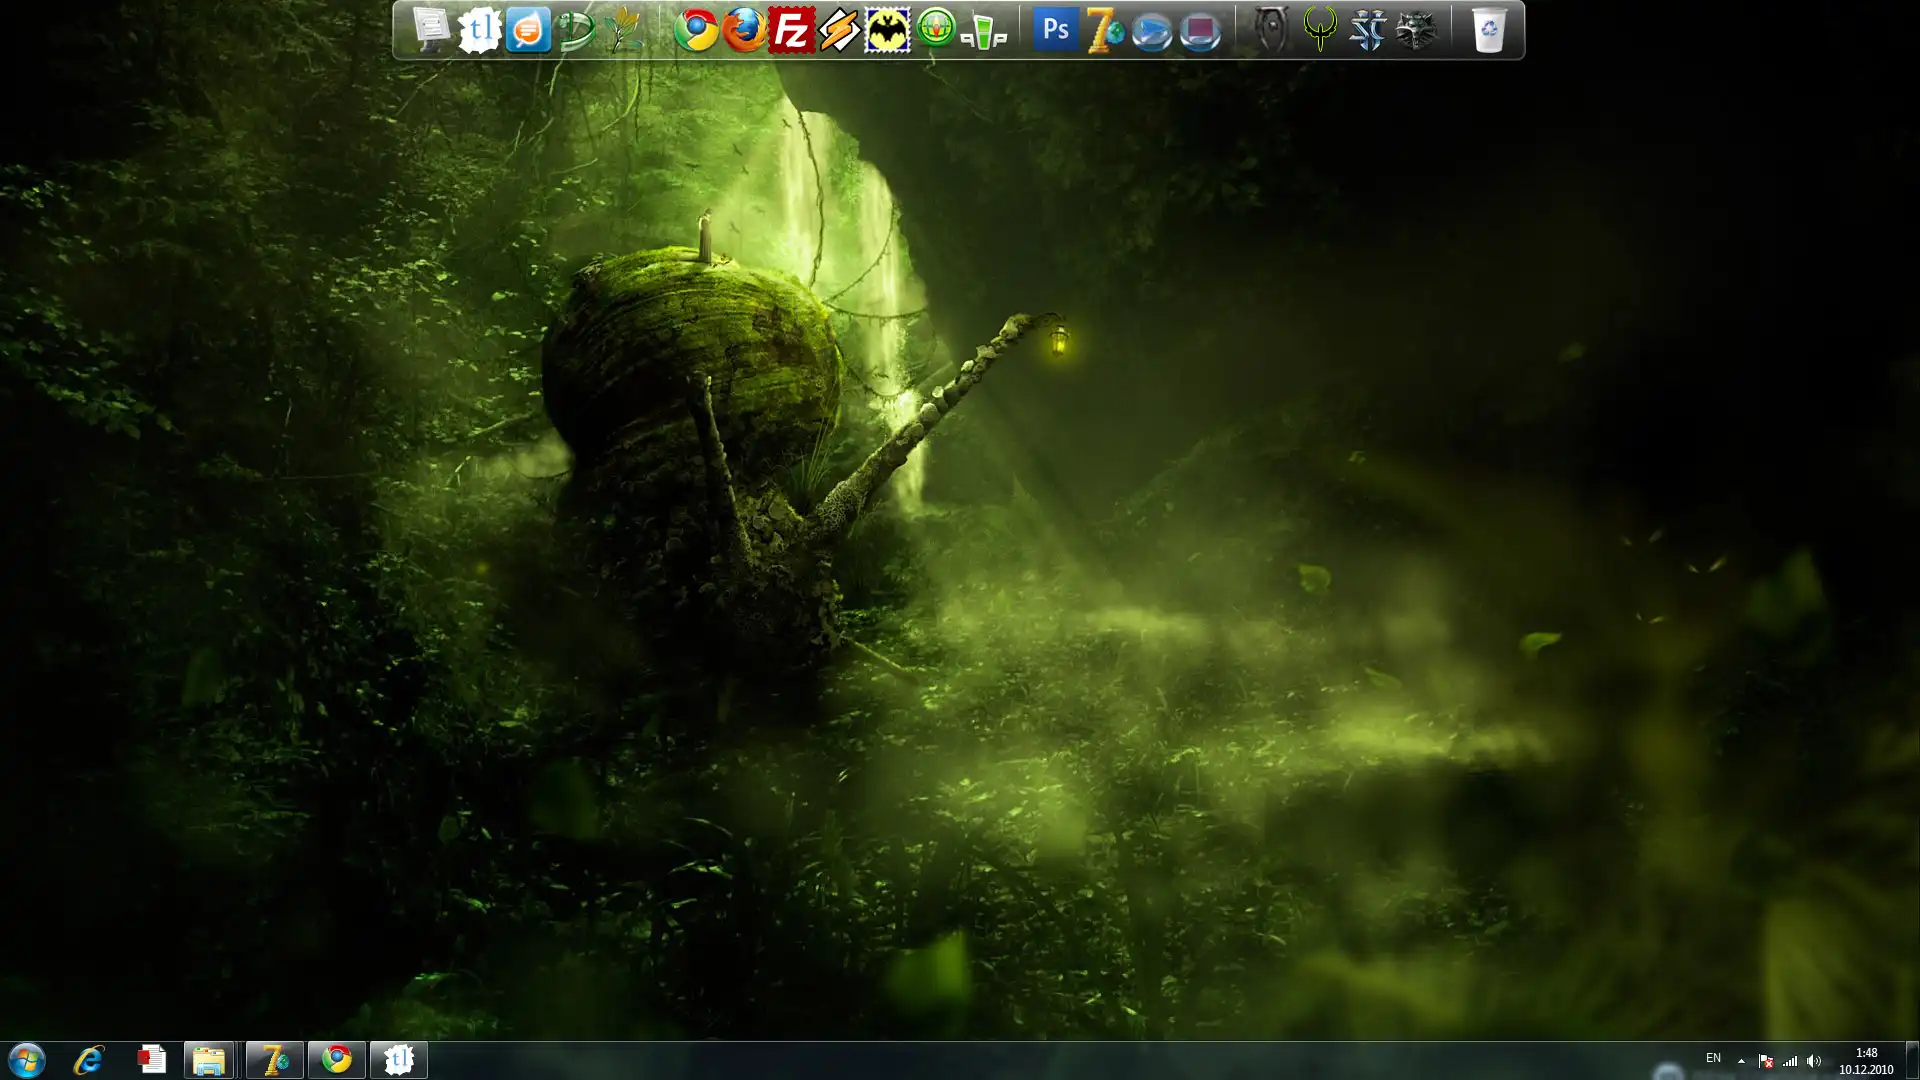Open the Windows Start menu
1920x1080 pixels.
[27, 1060]
